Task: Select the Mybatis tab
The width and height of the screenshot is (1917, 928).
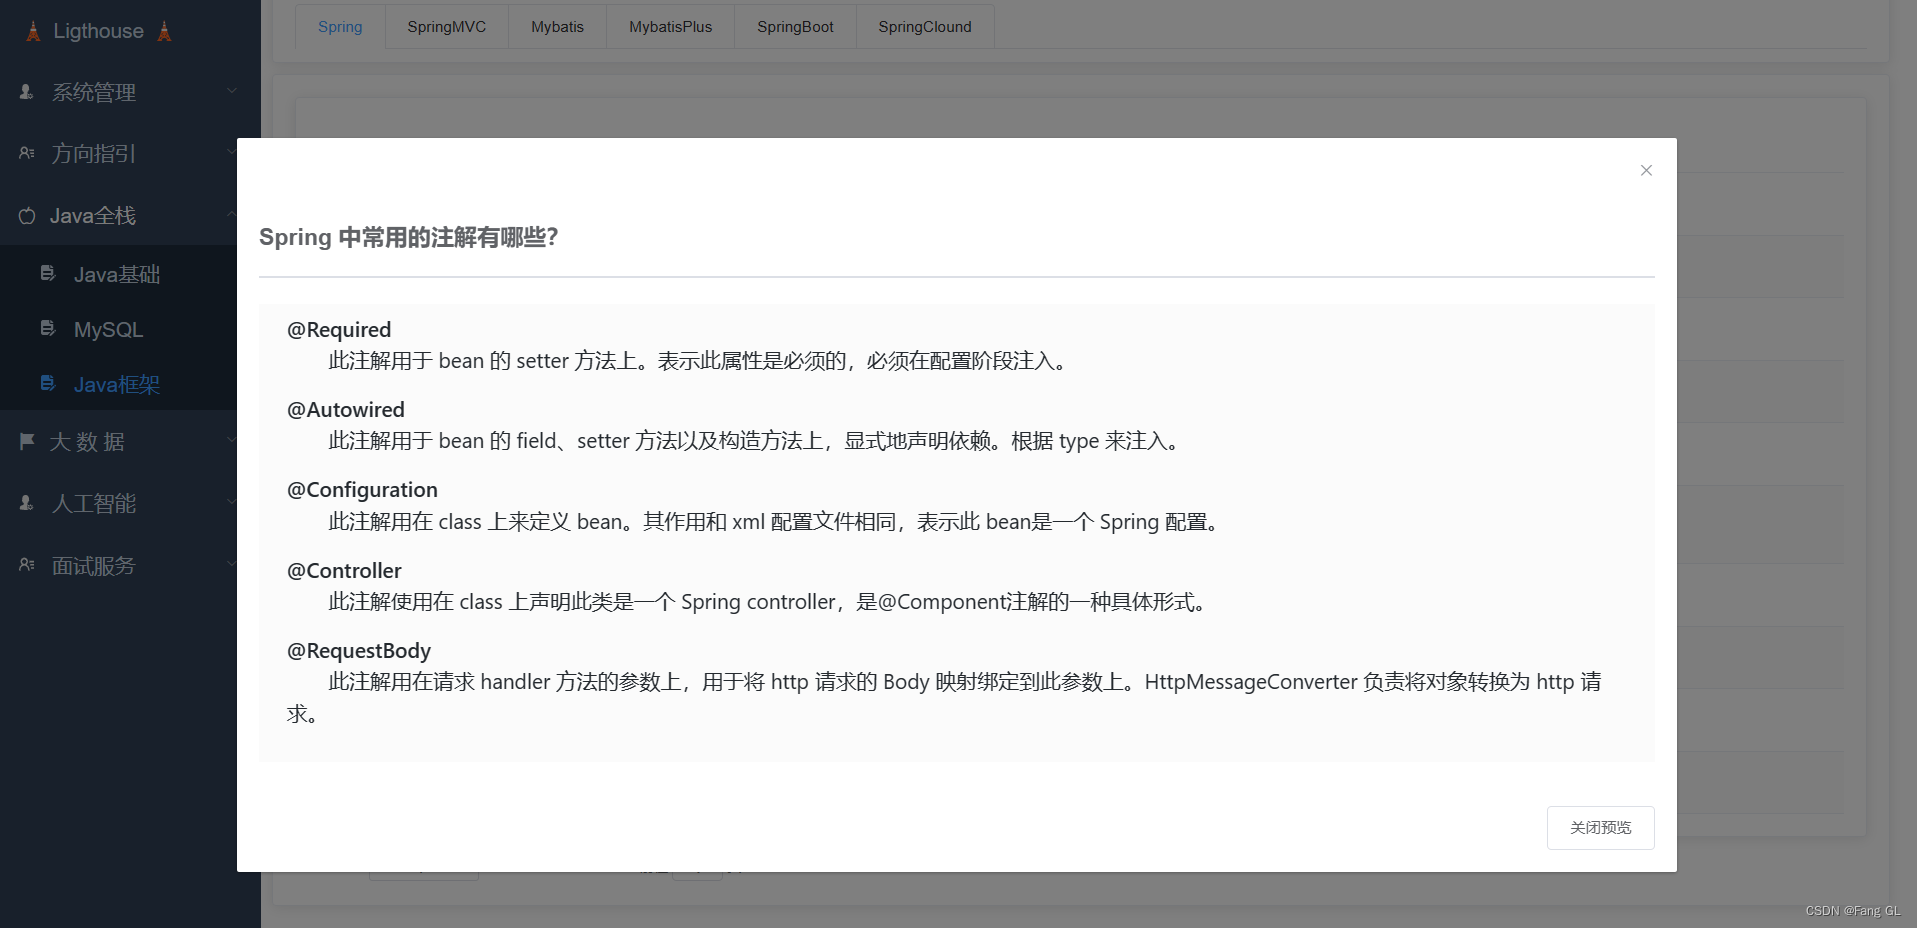Action: pos(557,27)
